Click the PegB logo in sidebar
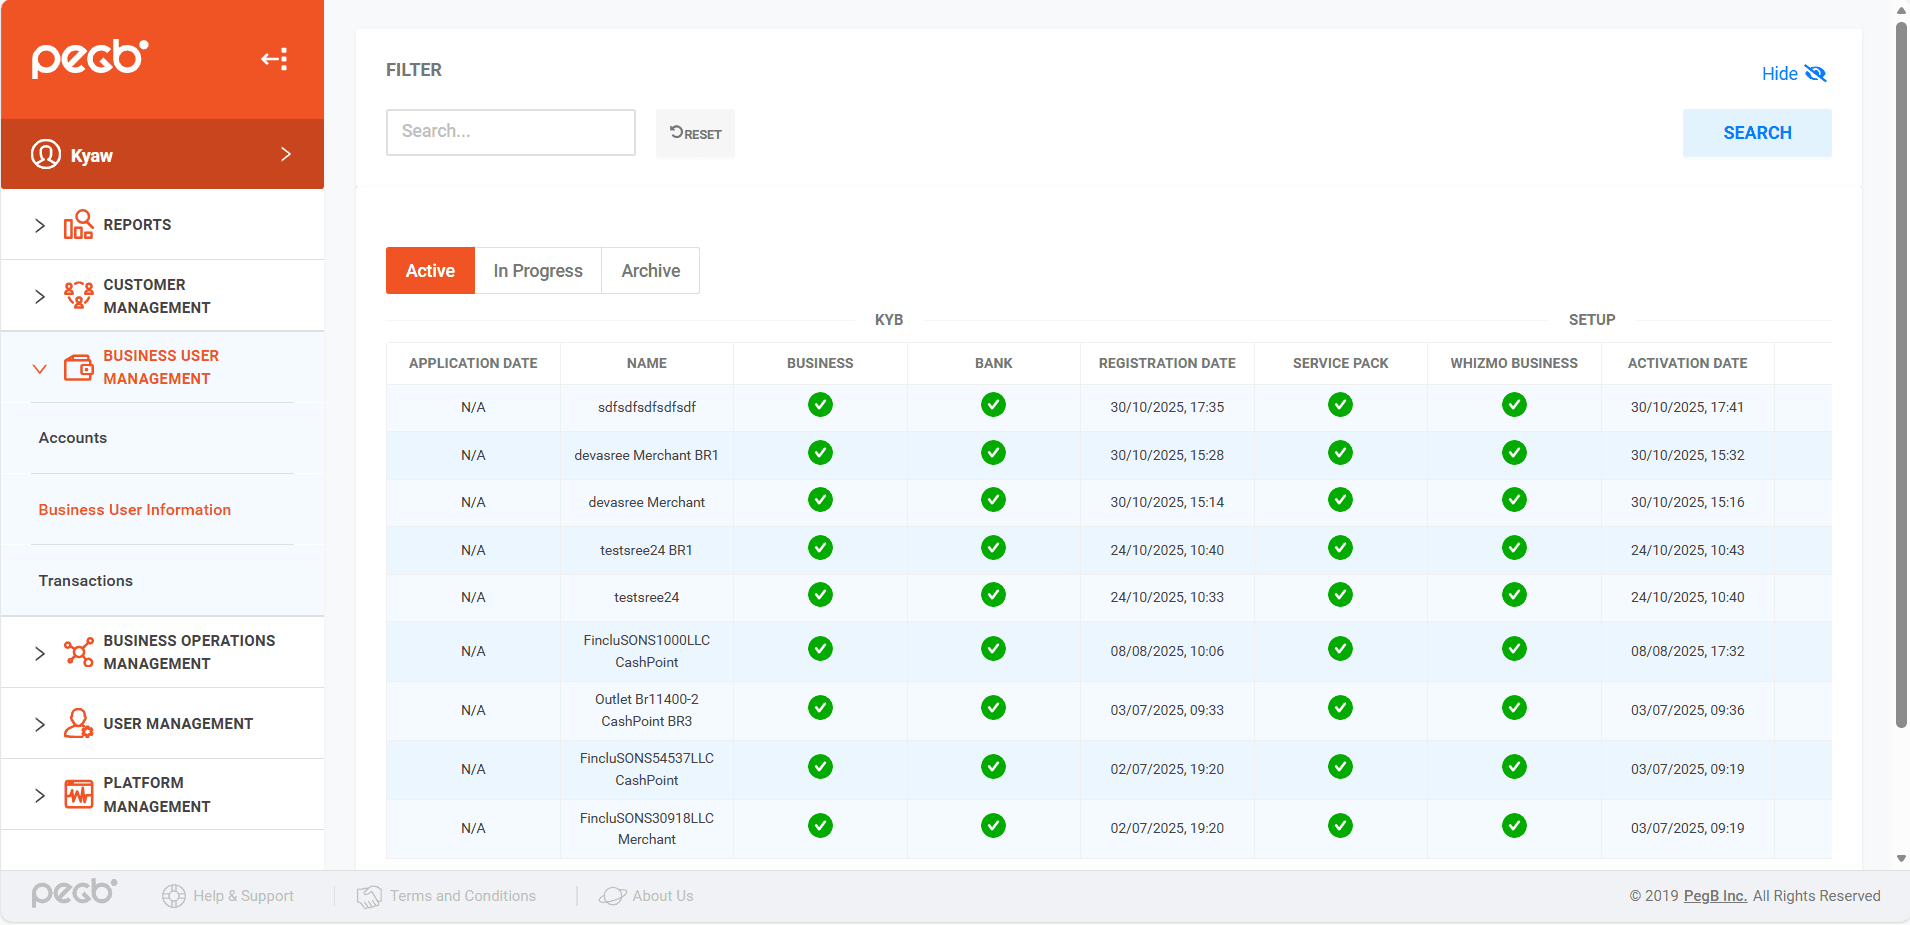Viewport: 1910px width, 925px height. pyautogui.click(x=89, y=58)
